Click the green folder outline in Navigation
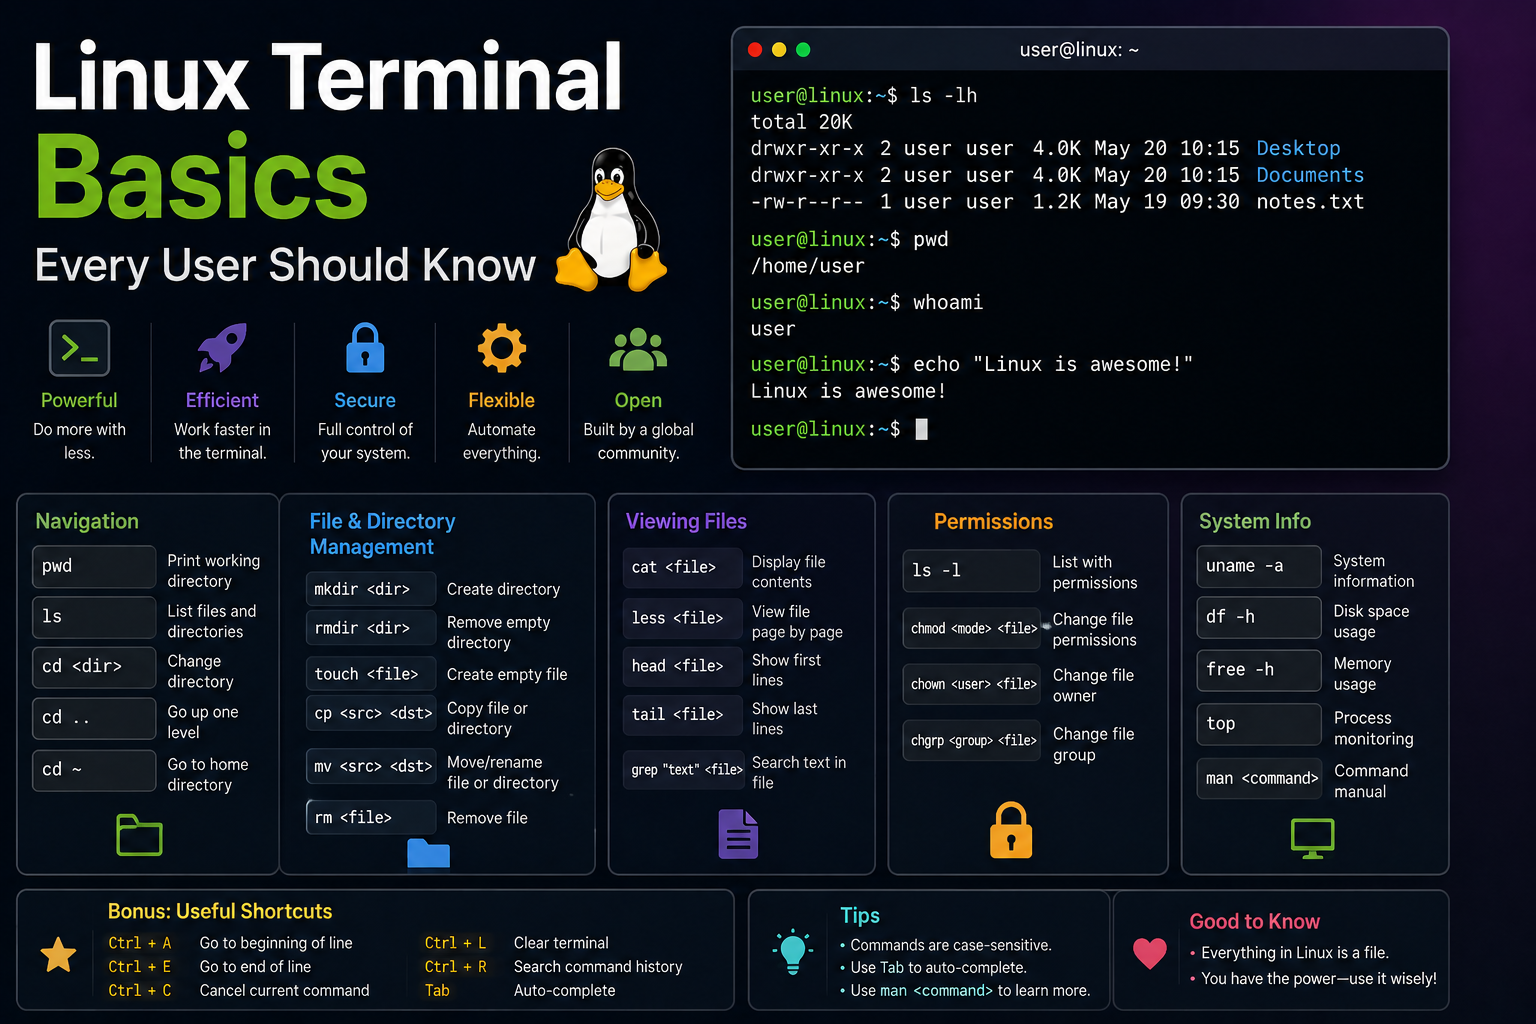Image resolution: width=1536 pixels, height=1024 pixels. pyautogui.click(x=139, y=835)
